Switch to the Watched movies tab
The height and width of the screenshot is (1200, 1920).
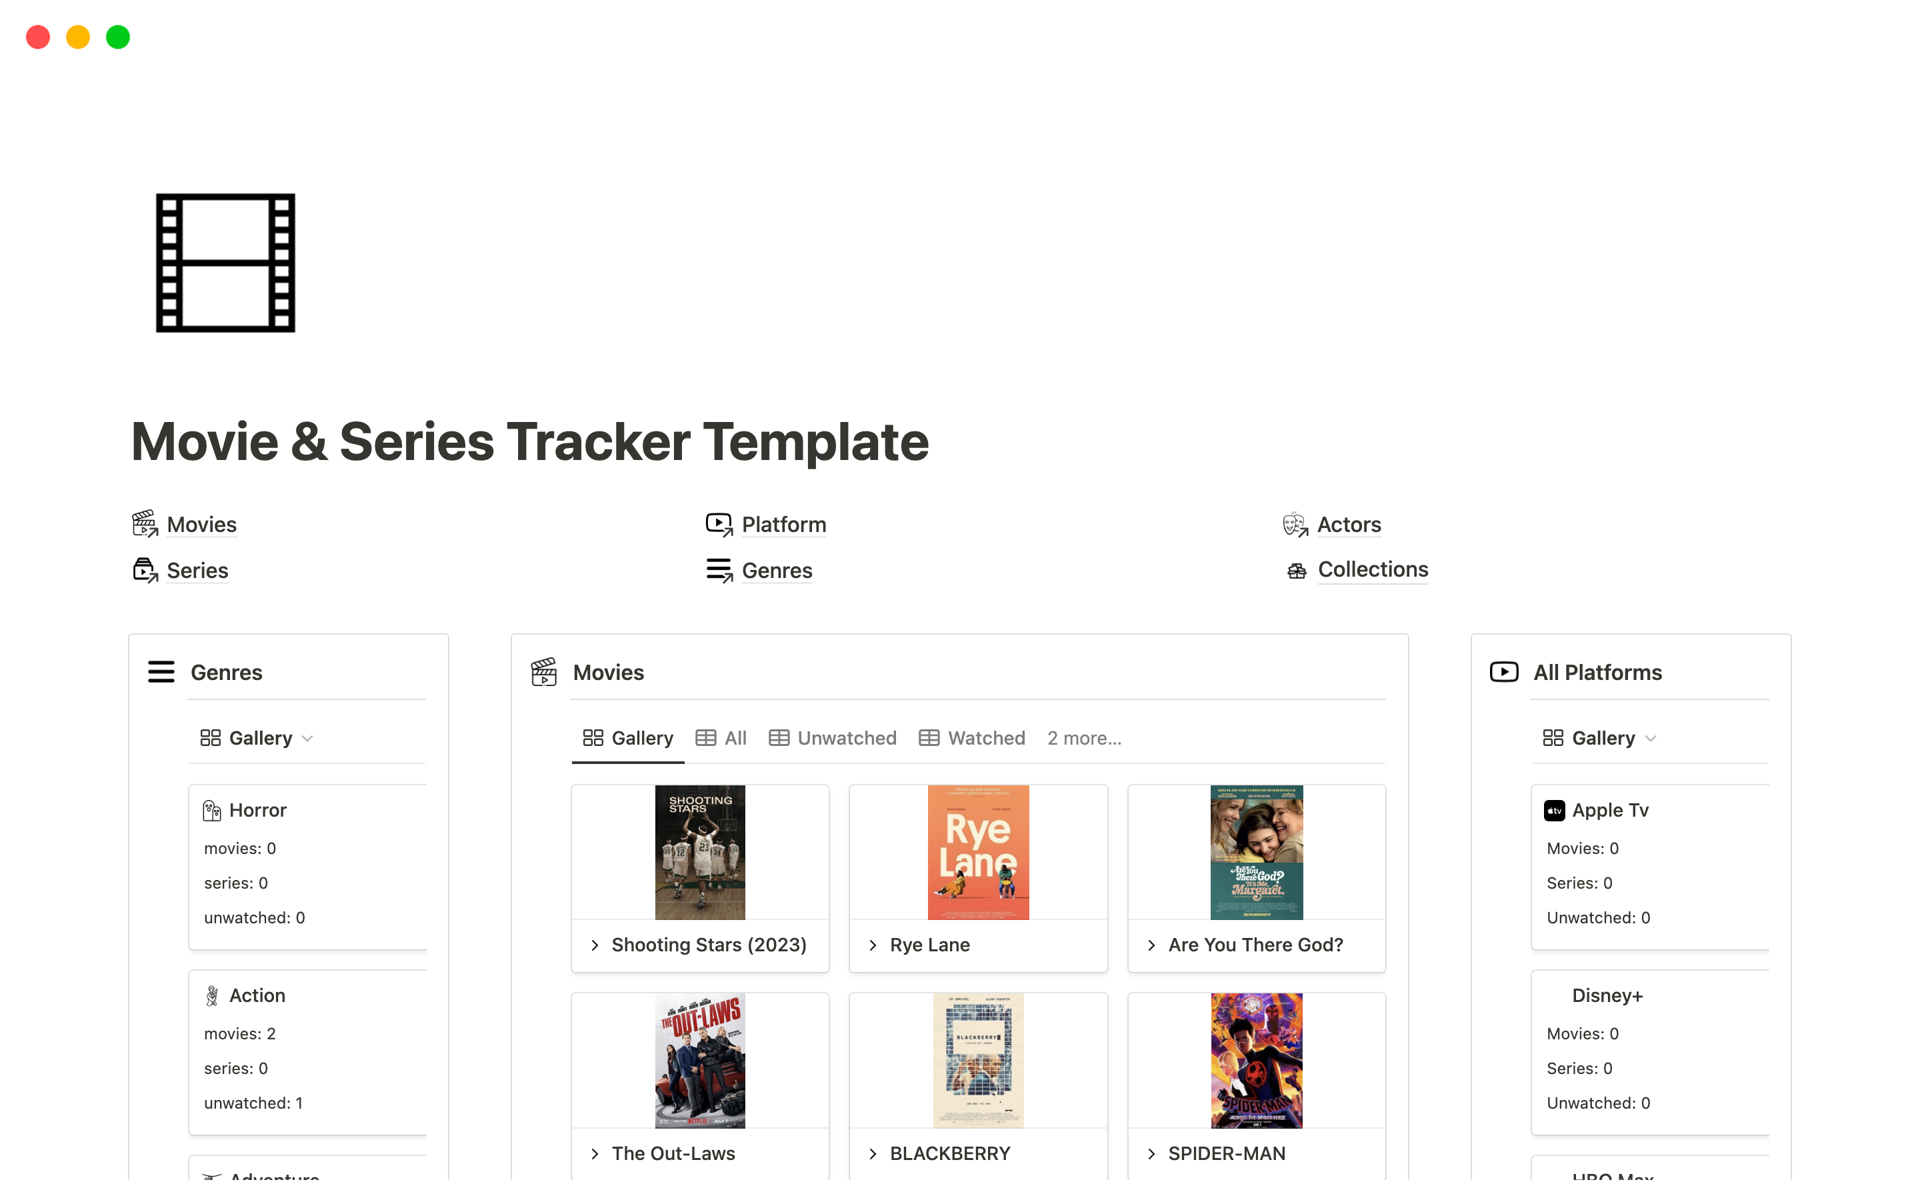point(972,738)
